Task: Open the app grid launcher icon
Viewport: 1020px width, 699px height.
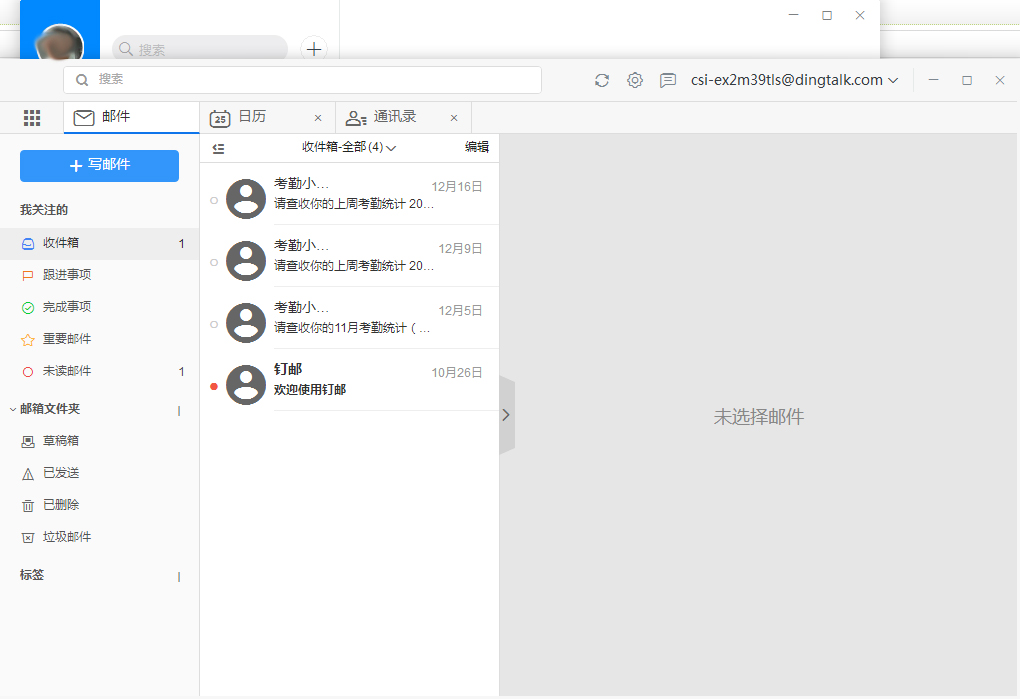Action: click(x=31, y=117)
